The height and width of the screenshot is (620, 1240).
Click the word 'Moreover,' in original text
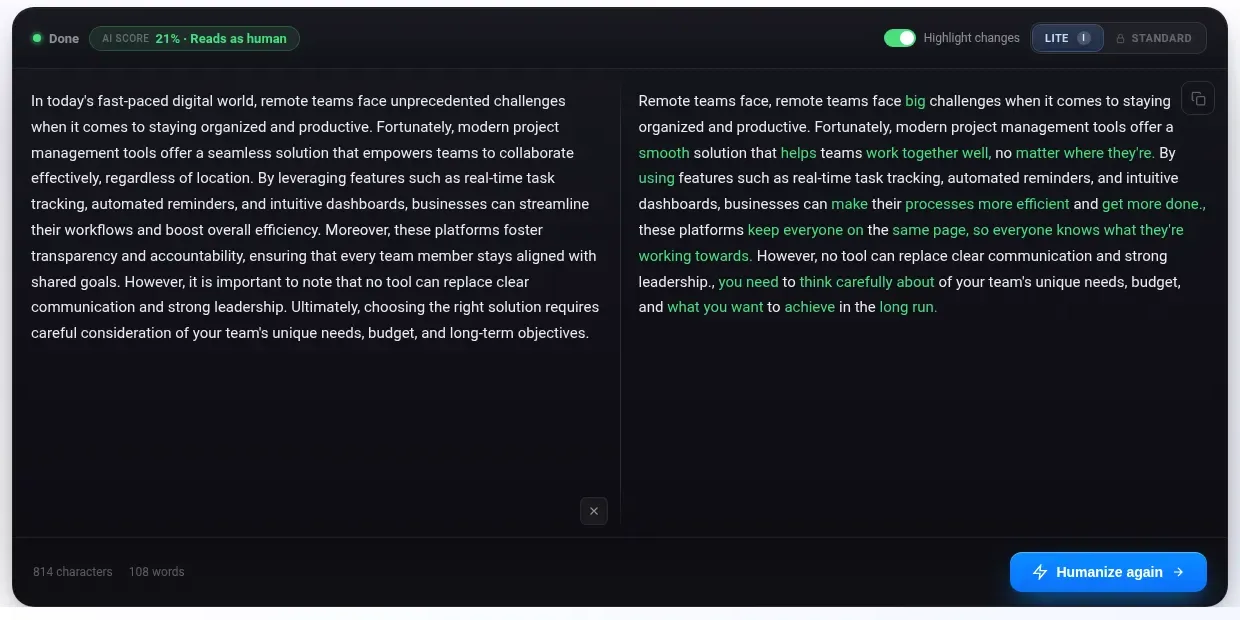click(357, 230)
